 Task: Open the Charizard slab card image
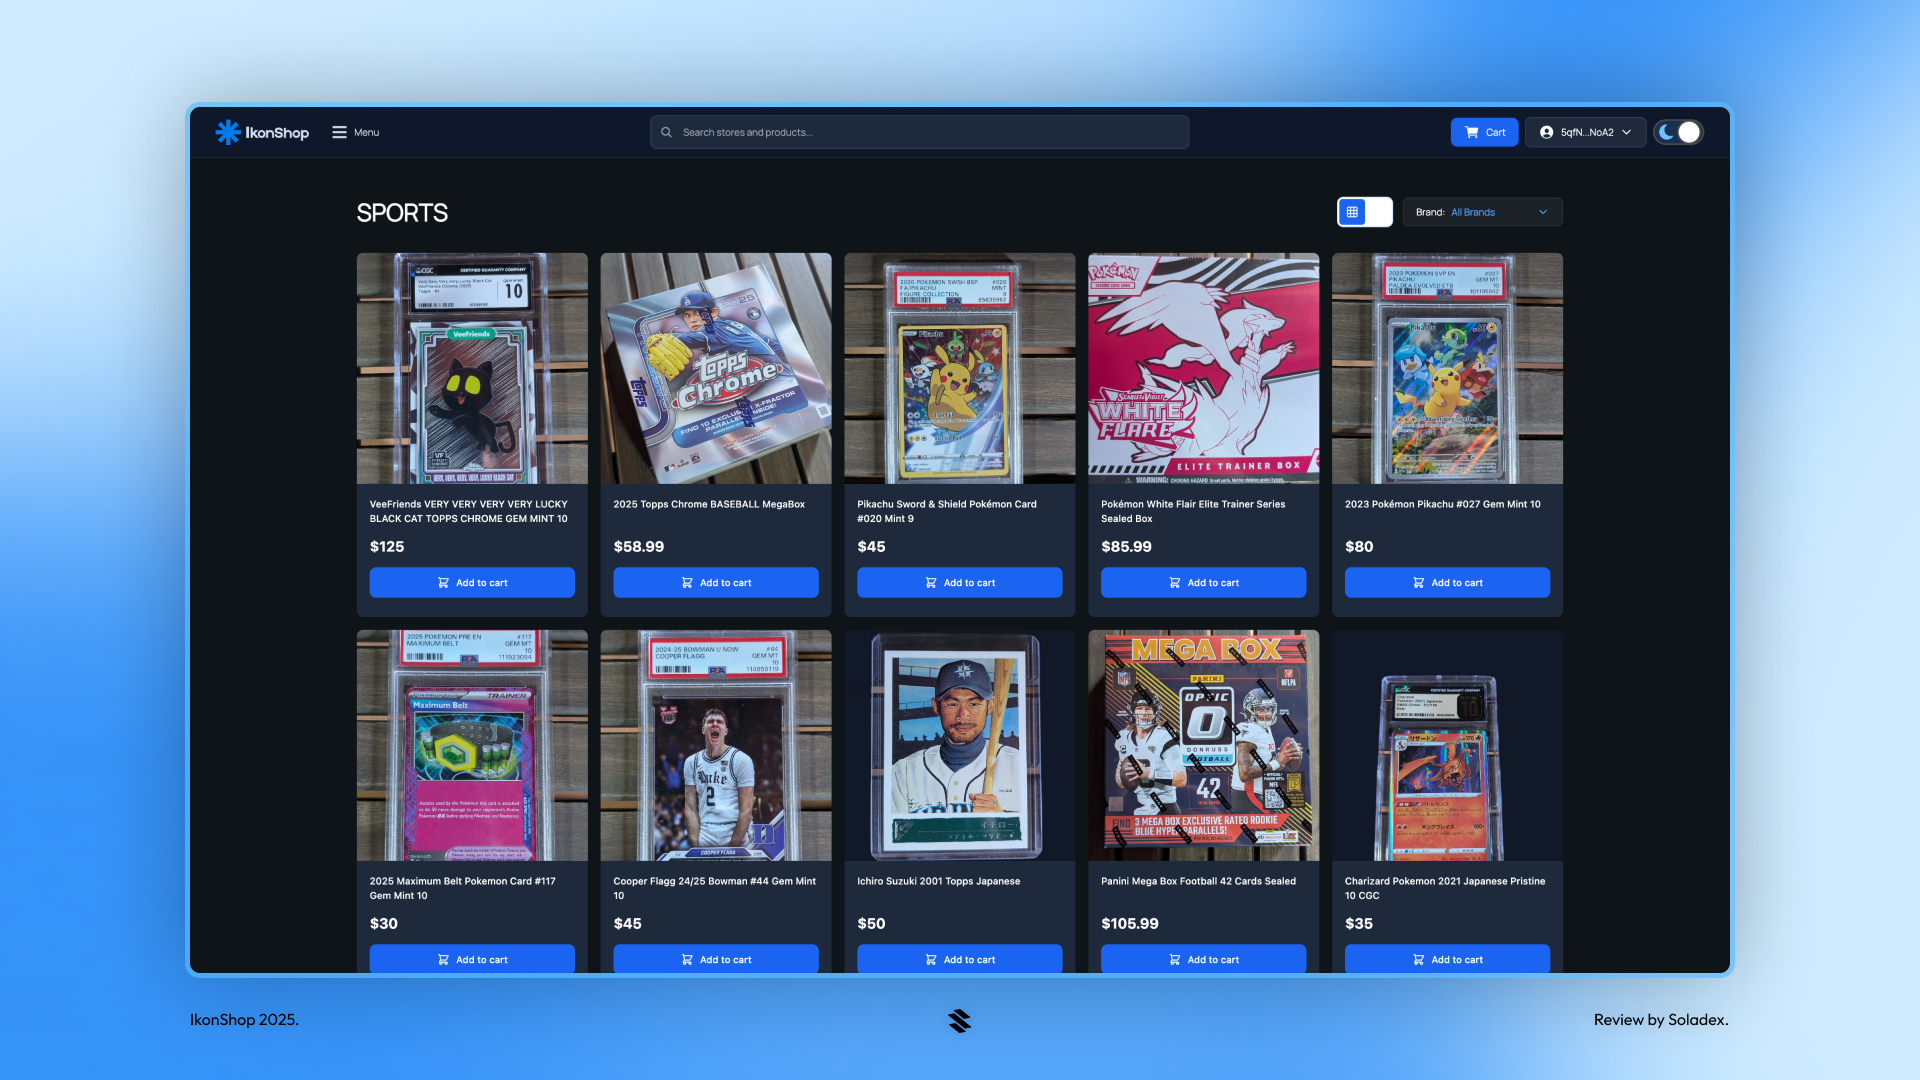[1448, 745]
